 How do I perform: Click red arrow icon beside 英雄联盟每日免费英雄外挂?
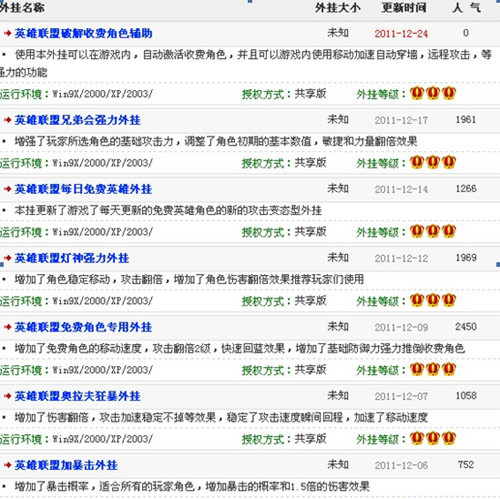coord(7,189)
